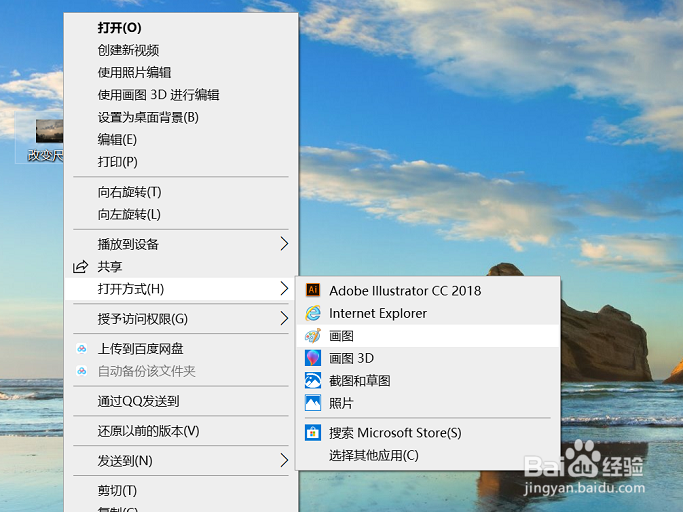683x512 pixels.
Task: Expand the 授予访问权限(G) submenu arrow
Action: tap(284, 319)
